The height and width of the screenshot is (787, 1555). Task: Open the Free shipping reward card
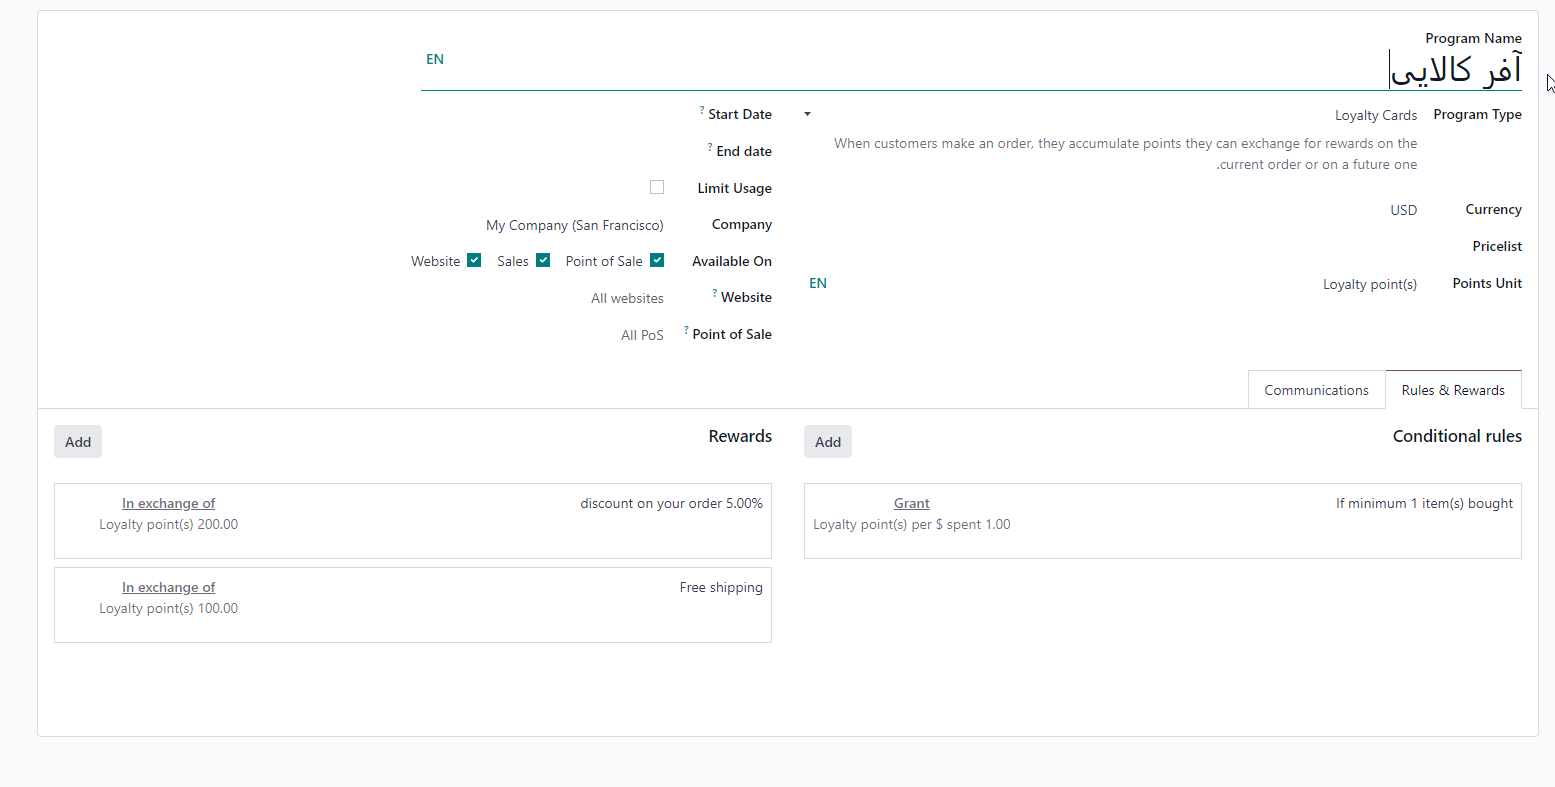click(412, 604)
